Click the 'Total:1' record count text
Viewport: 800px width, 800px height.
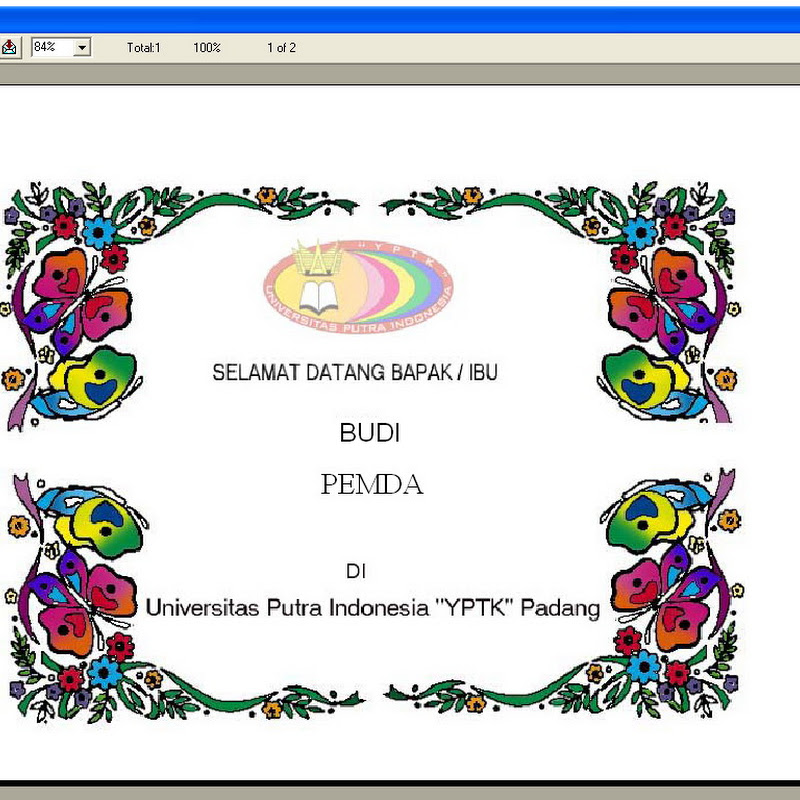[x=143, y=48]
